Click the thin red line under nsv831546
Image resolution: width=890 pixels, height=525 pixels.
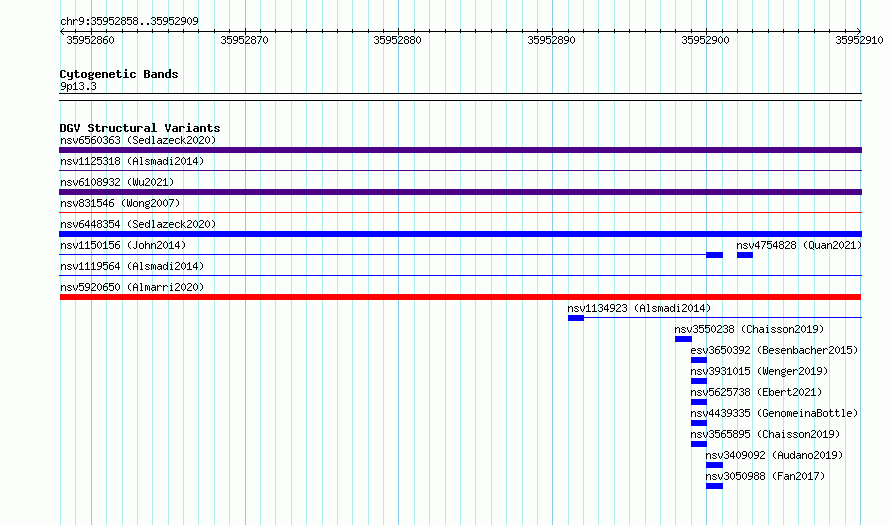point(460,213)
